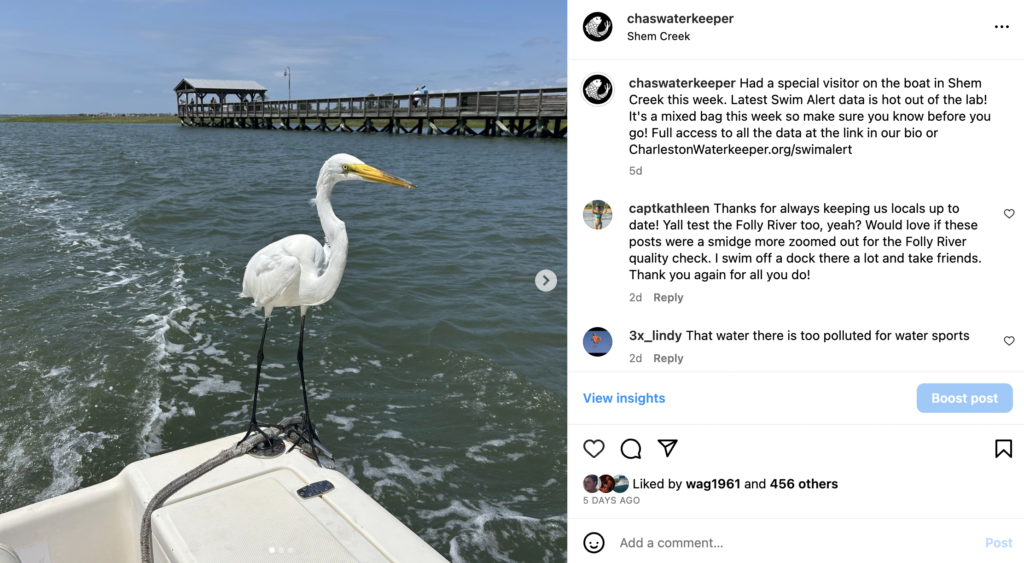Share the post using the paper plane icon
Image resolution: width=1024 pixels, height=563 pixels.
pos(667,448)
